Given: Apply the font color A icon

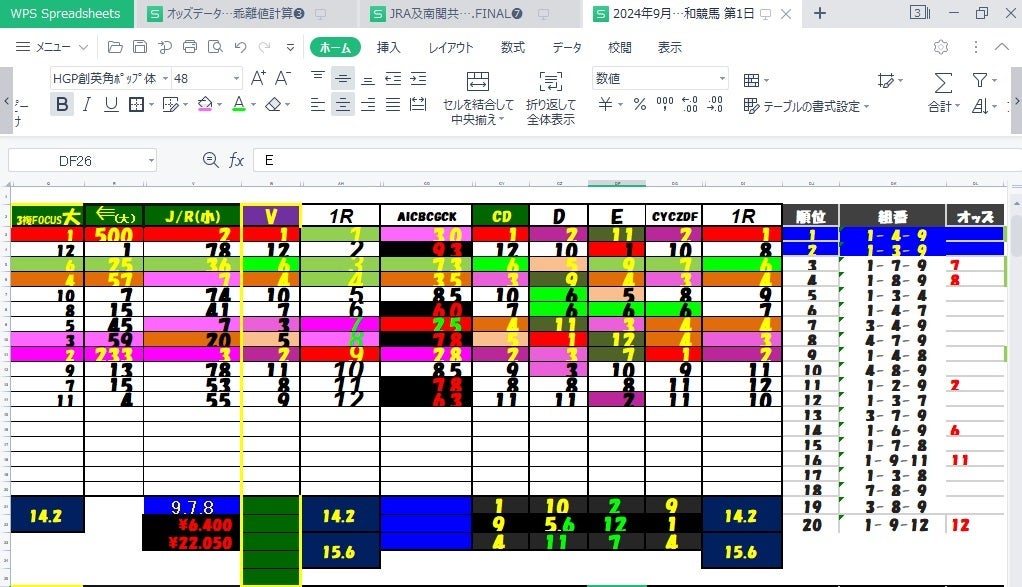Looking at the screenshot, I should 239,104.
